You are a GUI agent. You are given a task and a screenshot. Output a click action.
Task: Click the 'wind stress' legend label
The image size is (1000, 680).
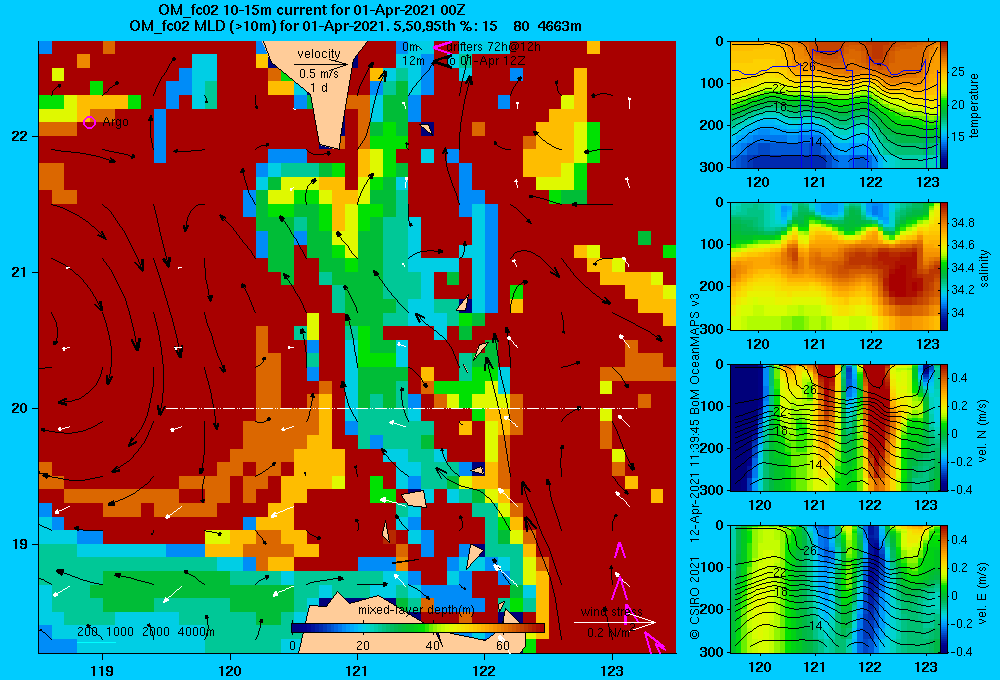pos(612,612)
